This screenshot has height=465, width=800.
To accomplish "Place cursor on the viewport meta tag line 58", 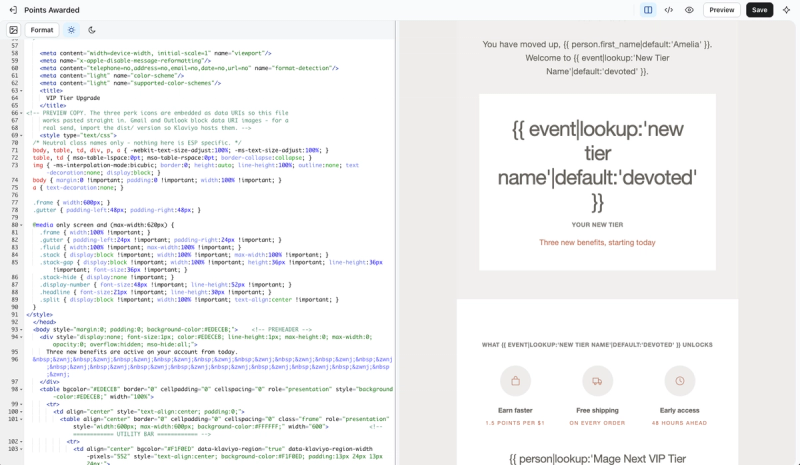I will pos(156,53).
